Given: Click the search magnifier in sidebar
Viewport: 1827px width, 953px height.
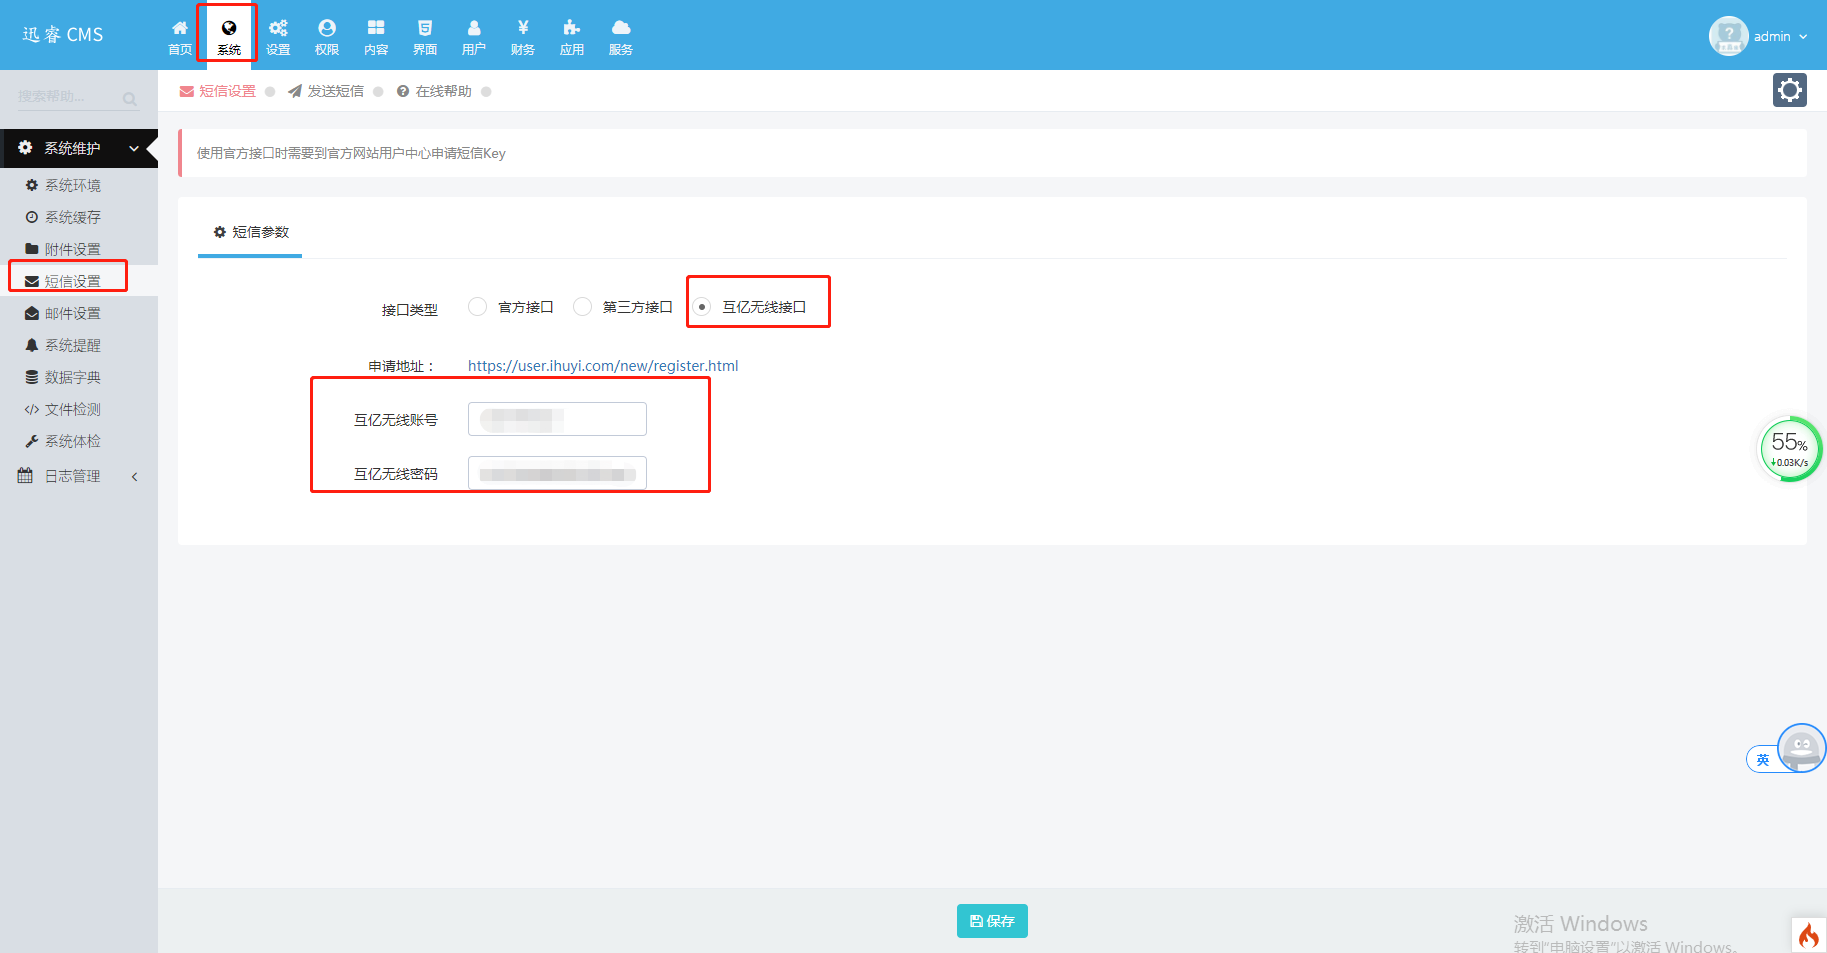Looking at the screenshot, I should click(x=130, y=98).
